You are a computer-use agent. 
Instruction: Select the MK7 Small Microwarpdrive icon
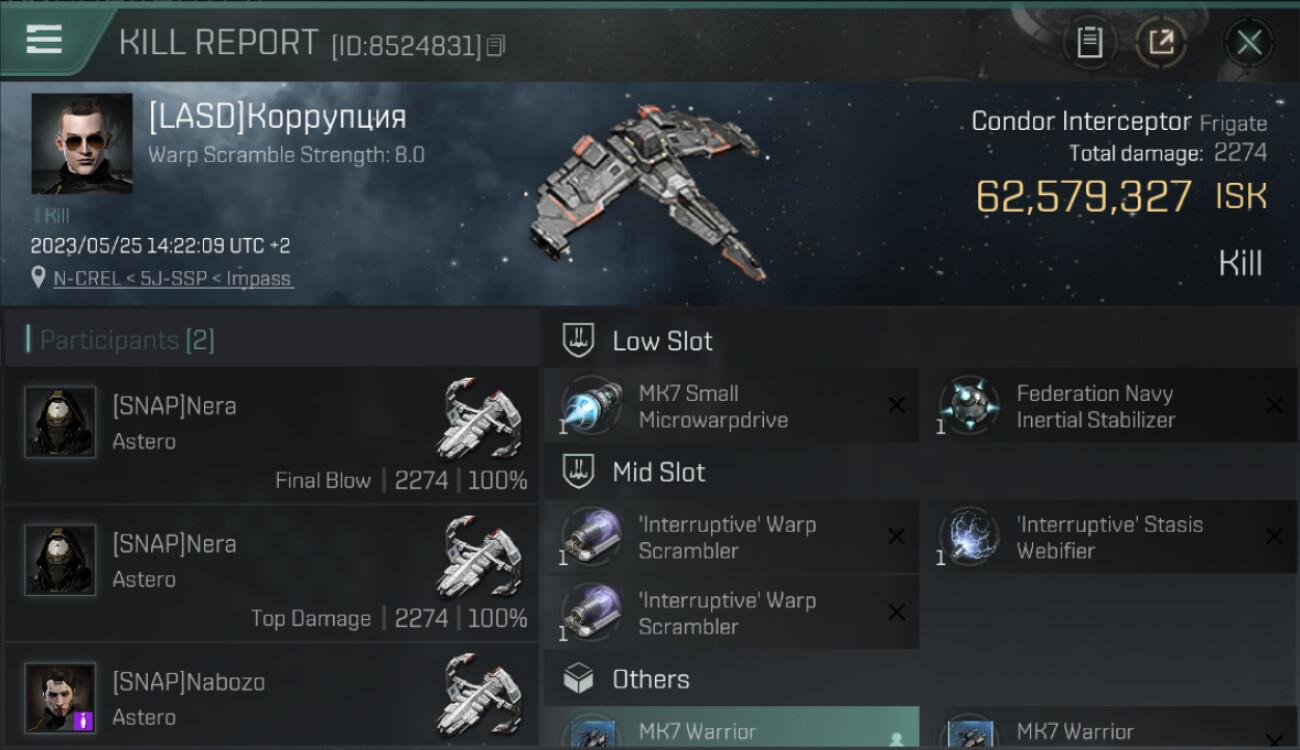[592, 406]
